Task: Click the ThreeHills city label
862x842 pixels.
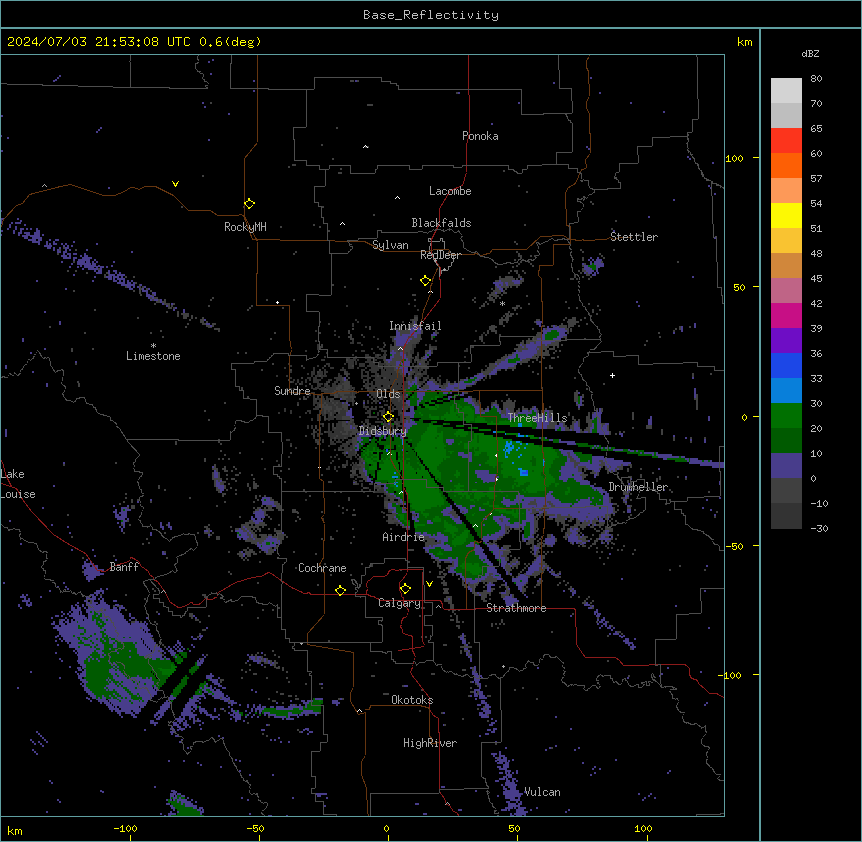Action: 537,418
